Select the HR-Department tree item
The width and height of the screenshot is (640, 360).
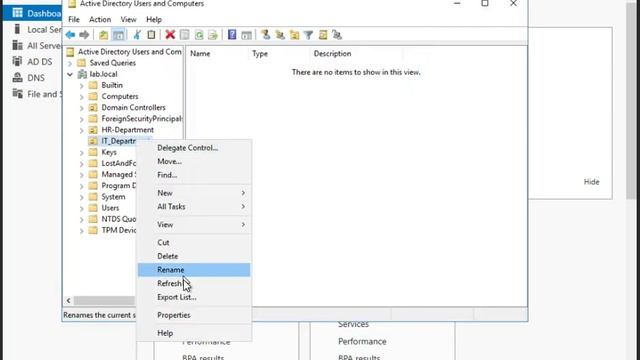pyautogui.click(x=127, y=130)
